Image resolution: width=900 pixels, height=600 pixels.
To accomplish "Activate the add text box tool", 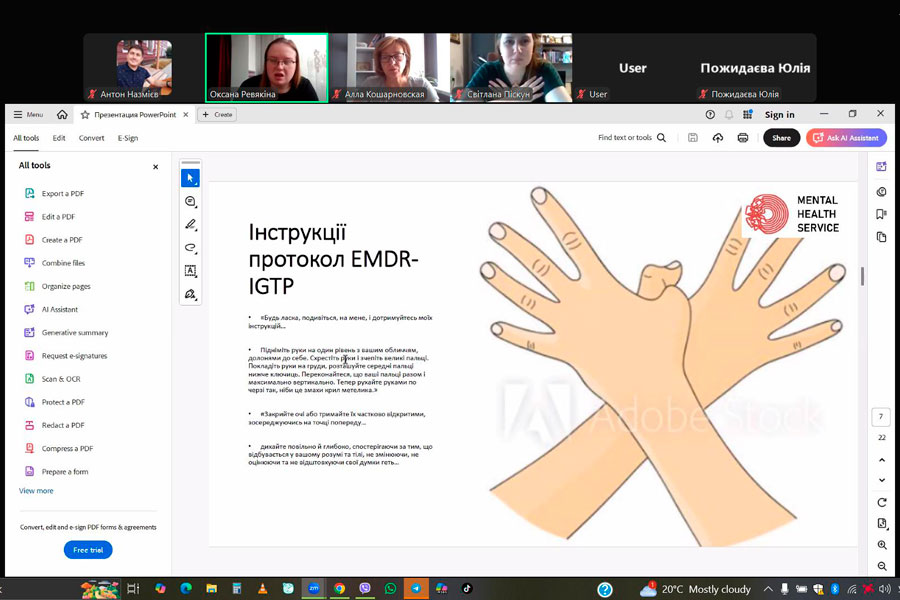I will pos(190,271).
